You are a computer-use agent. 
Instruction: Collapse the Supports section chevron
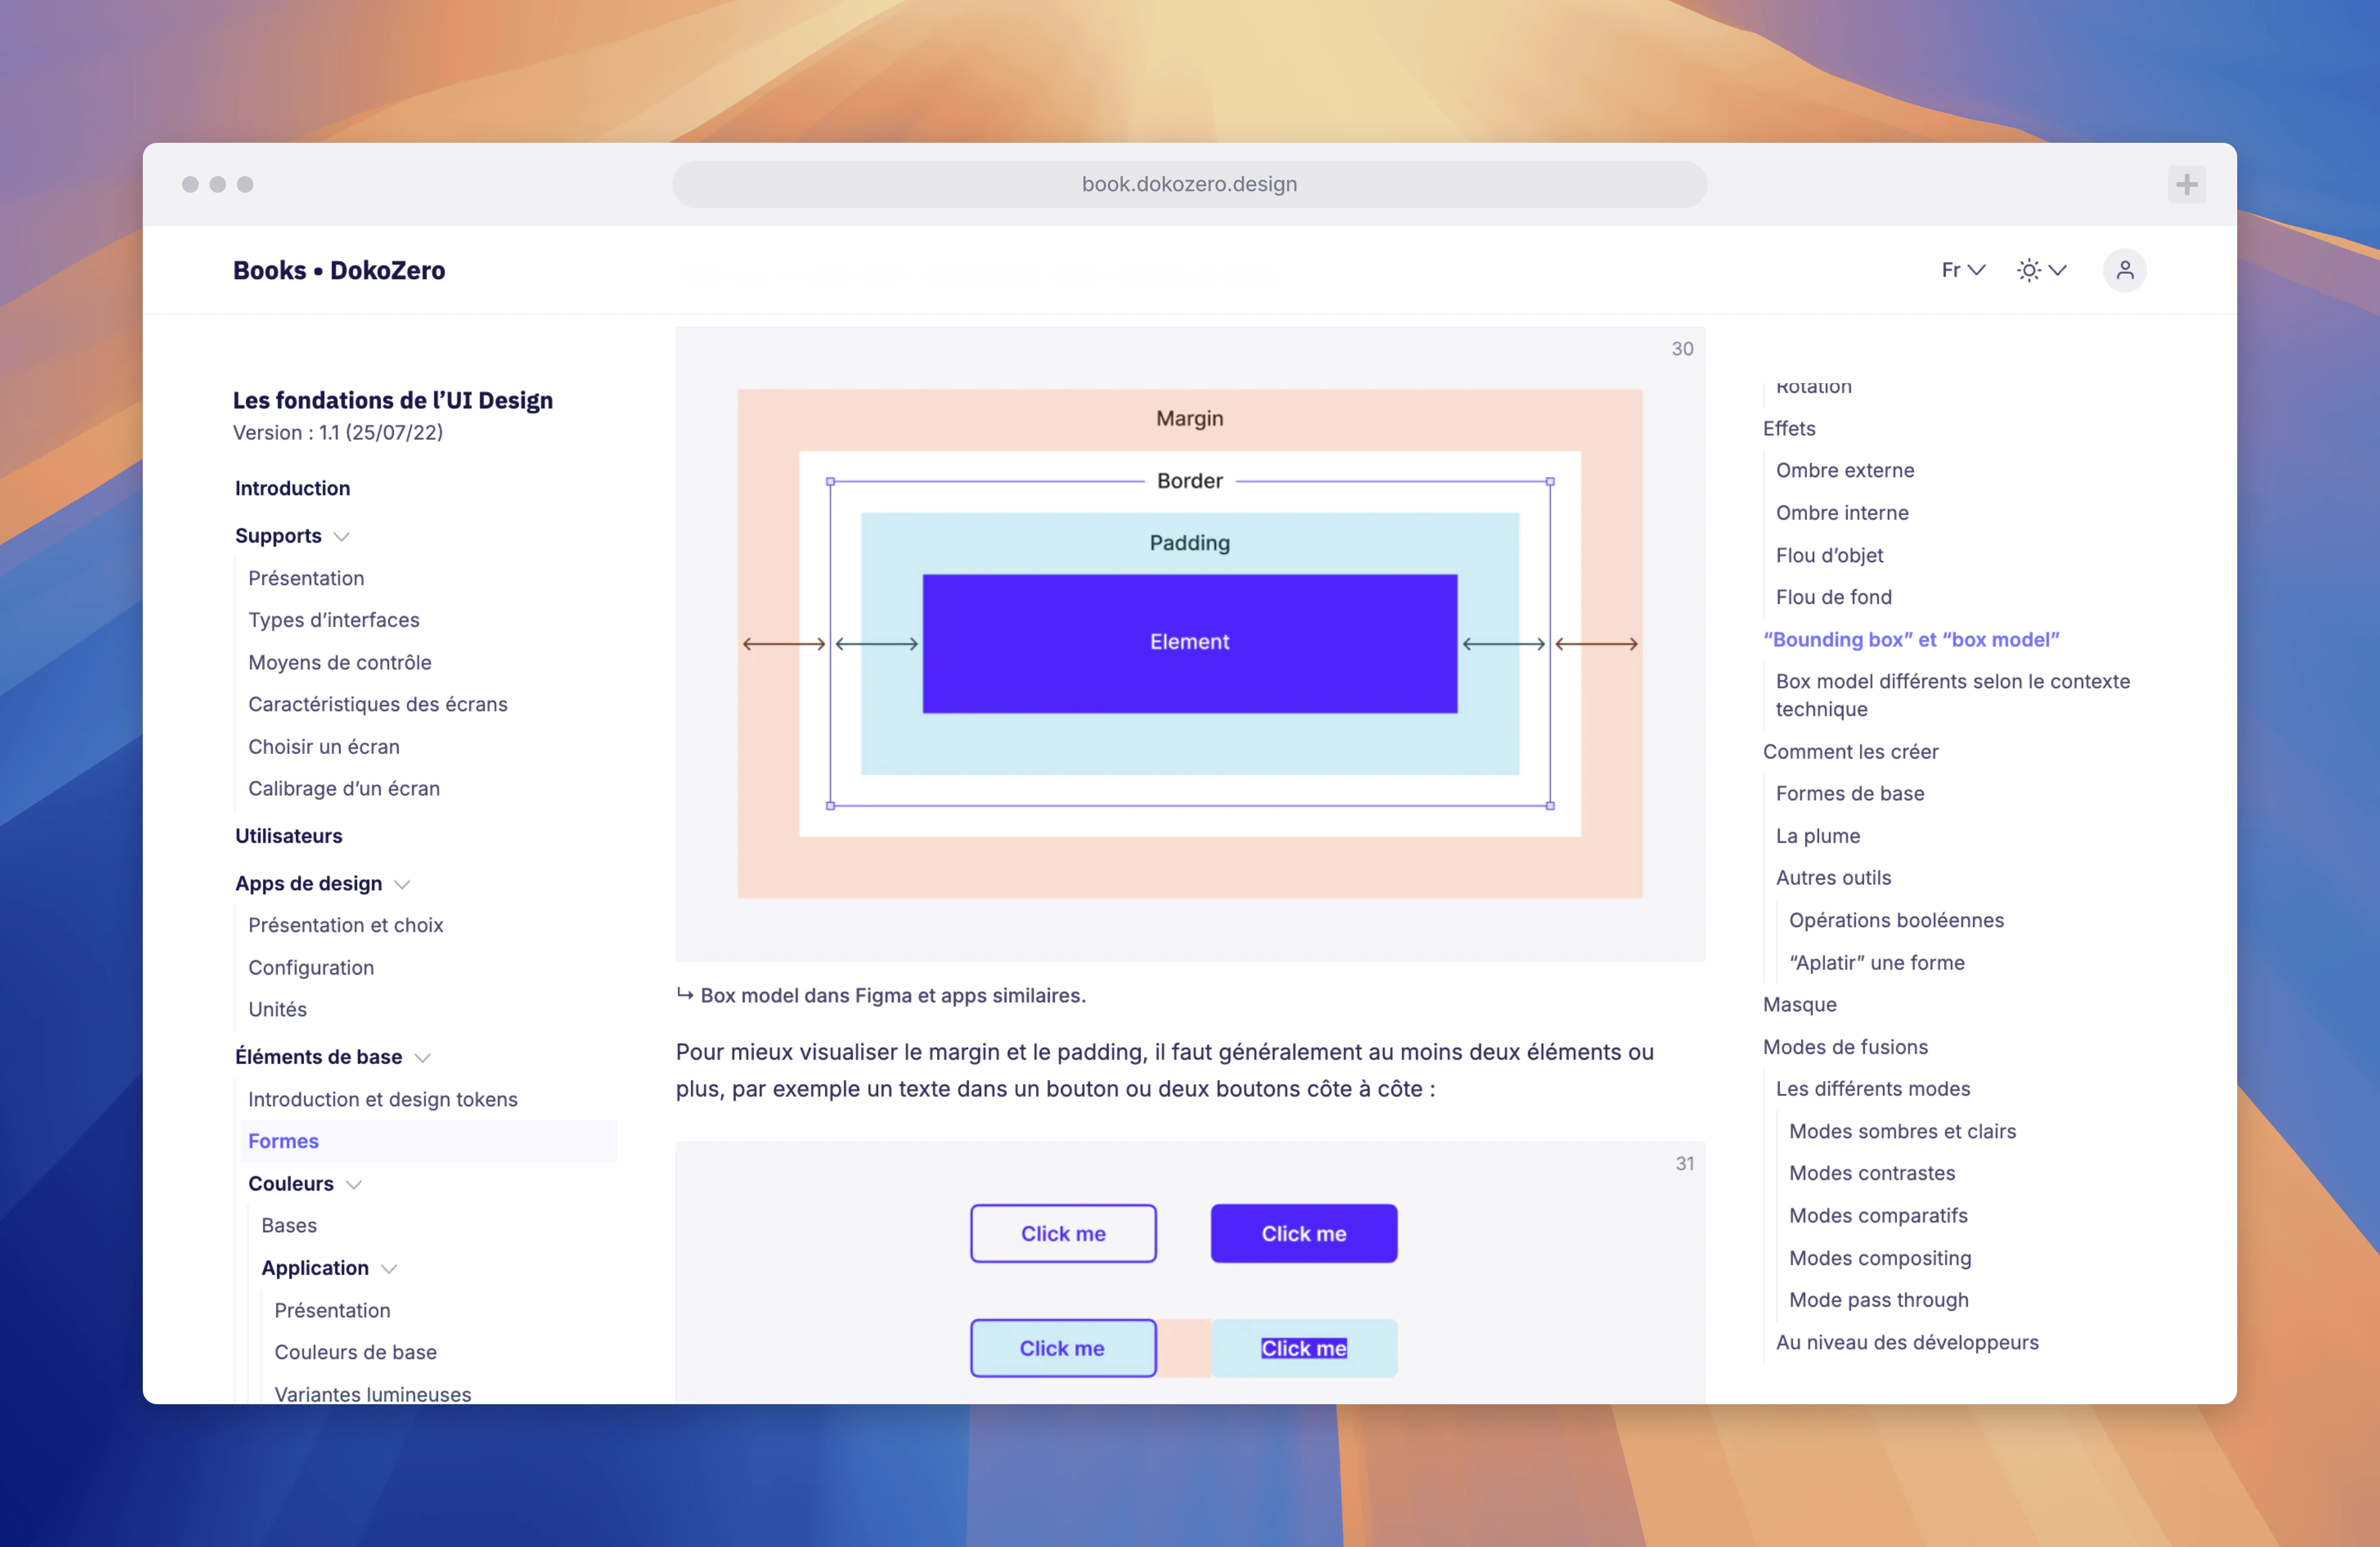[x=341, y=537]
